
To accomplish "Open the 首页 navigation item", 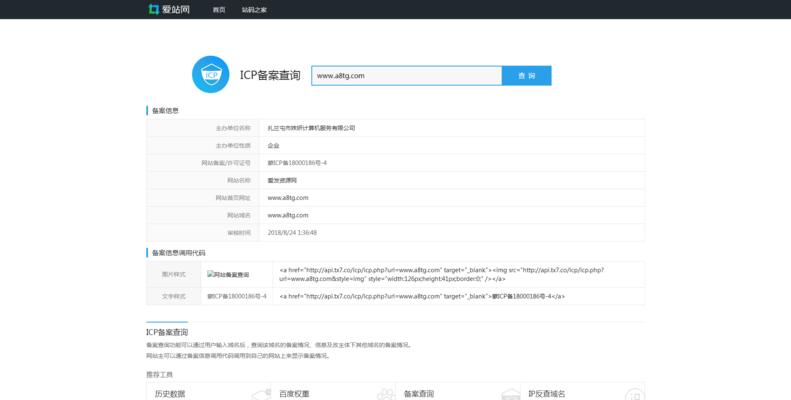I will point(219,10).
